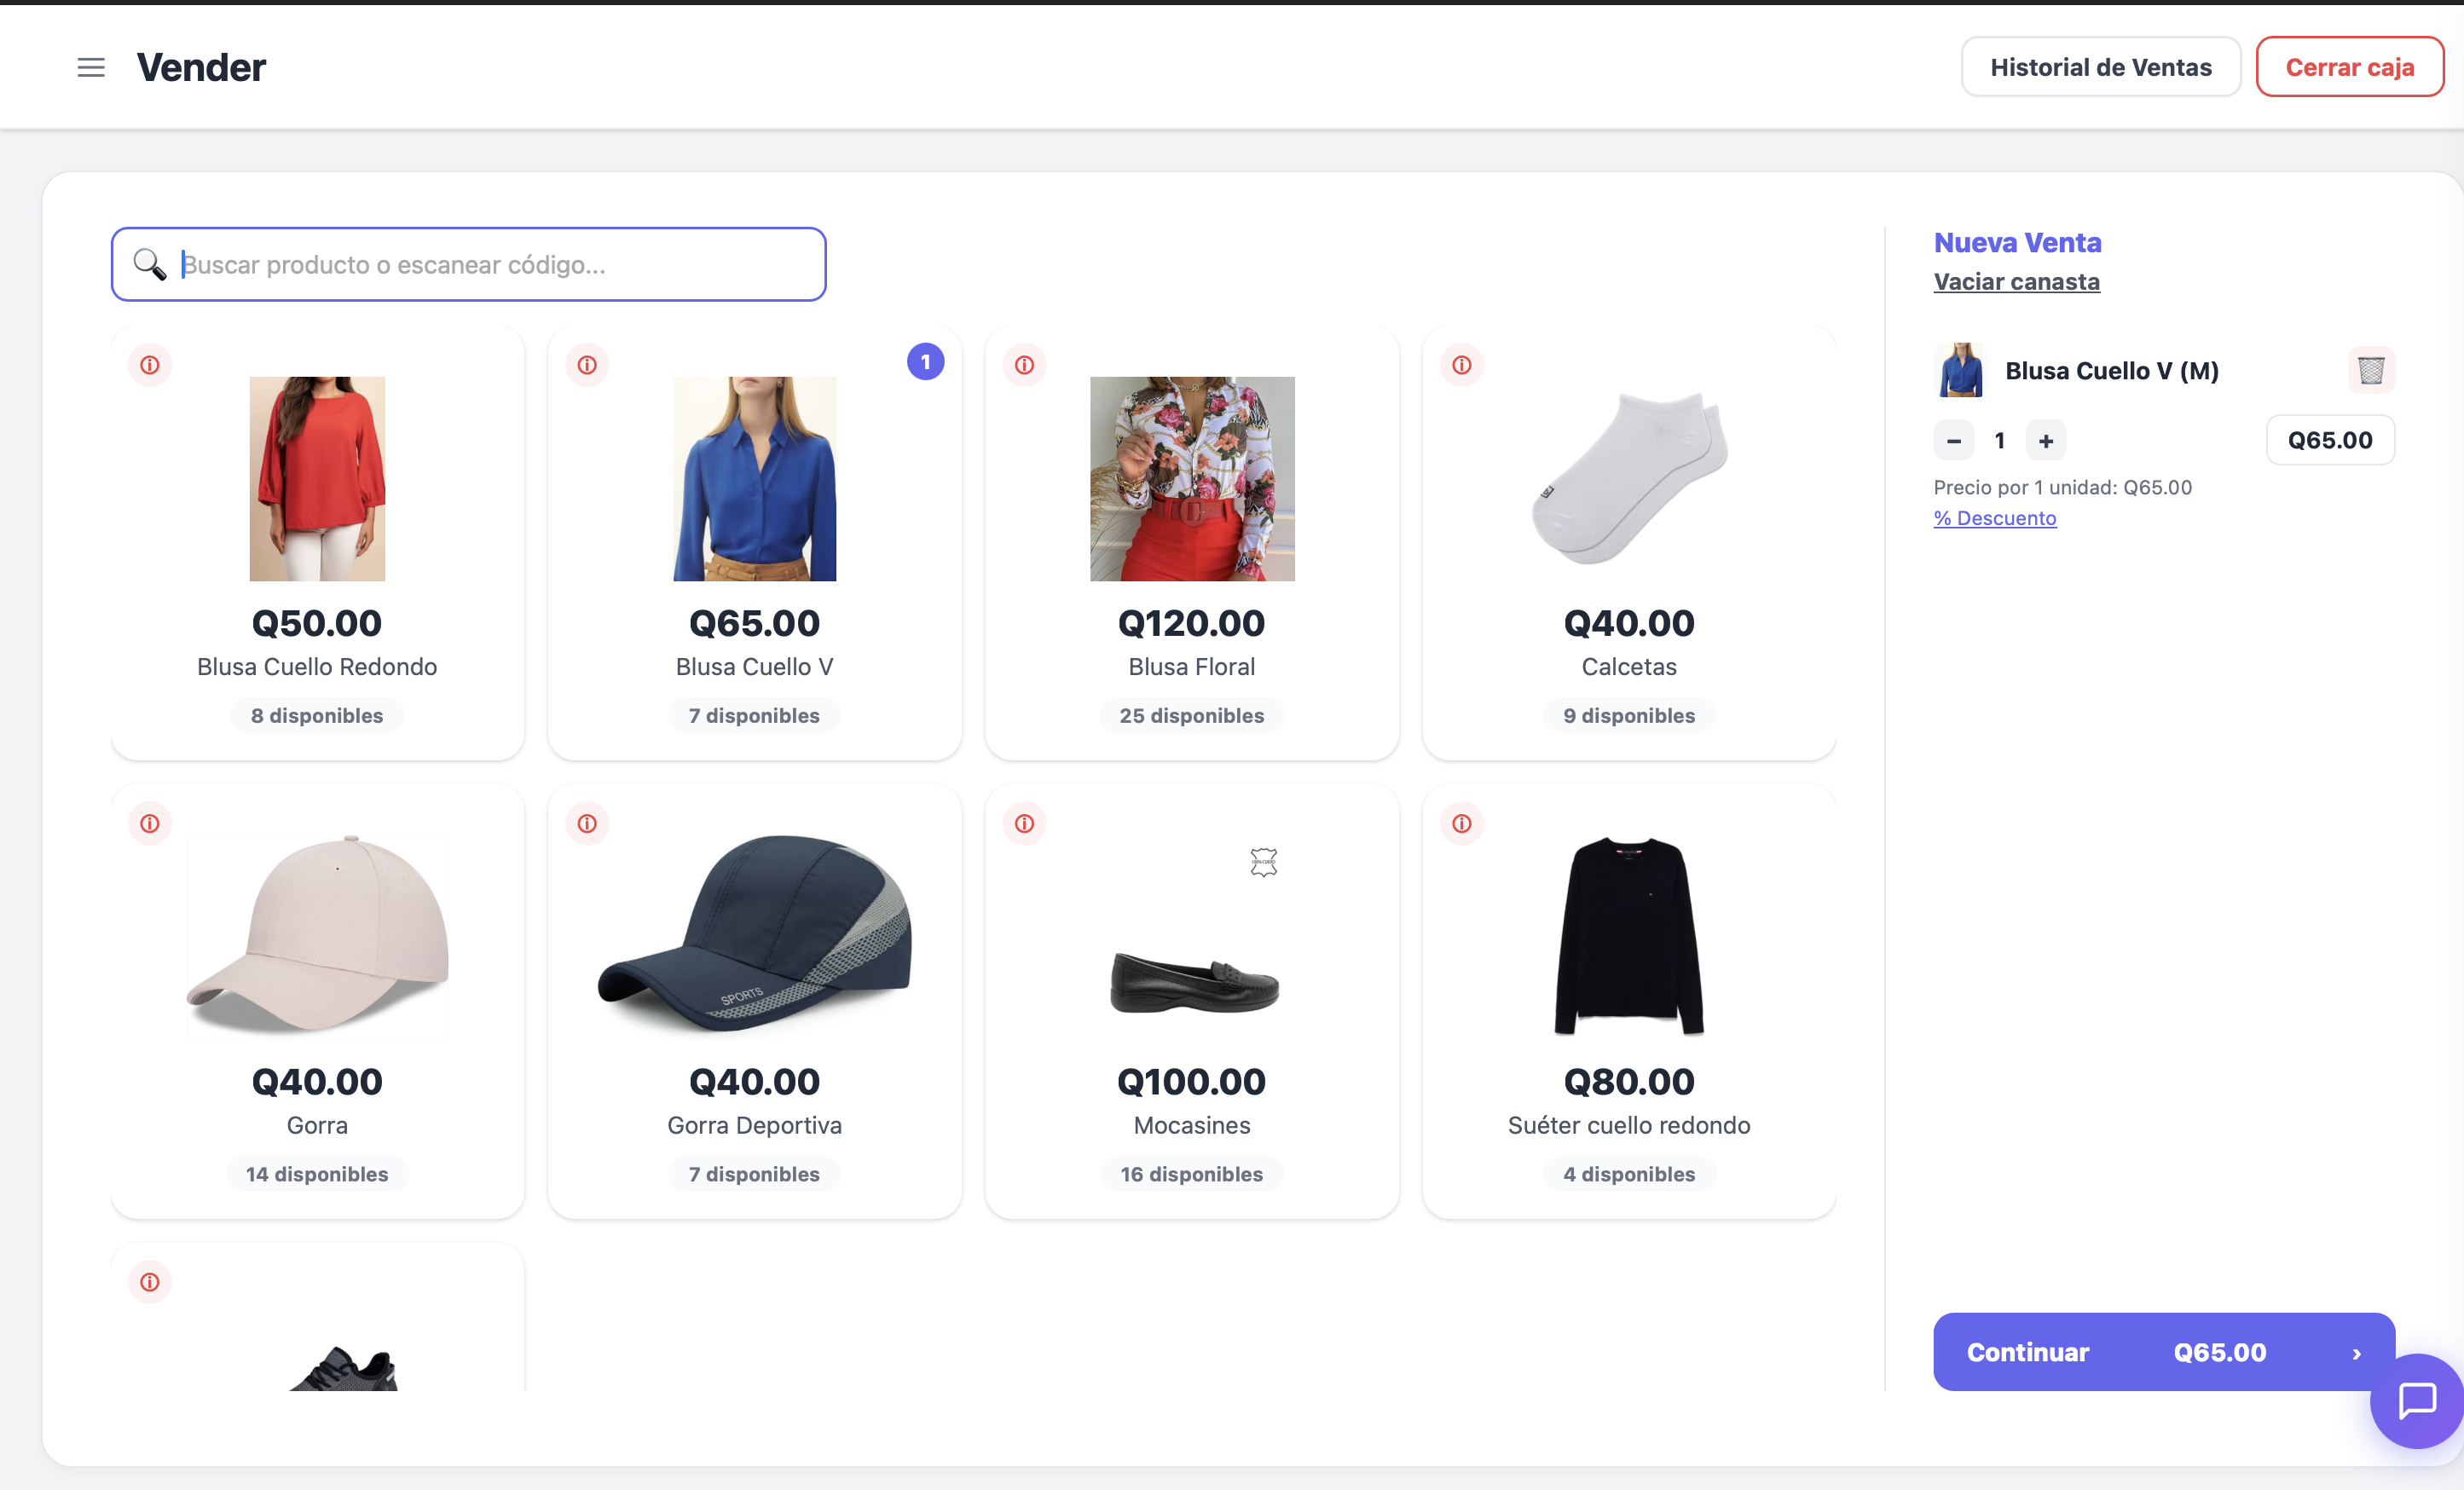2464x1490 pixels.
Task: Click the black sneakers product image
Action: pyautogui.click(x=343, y=1368)
